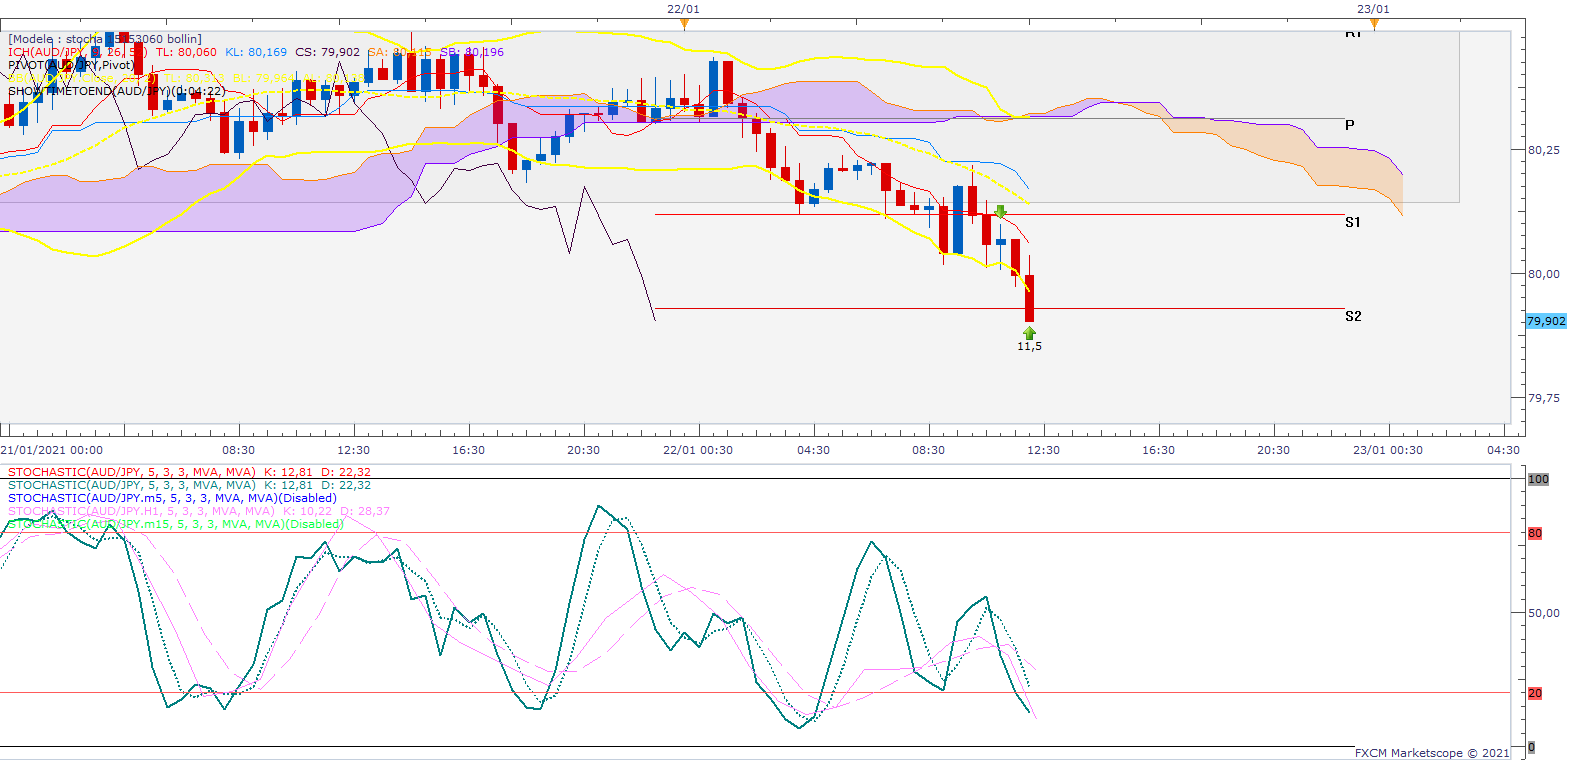Click the red 20 oversold level label
Screen dimensions: 1583x760
point(1535,693)
